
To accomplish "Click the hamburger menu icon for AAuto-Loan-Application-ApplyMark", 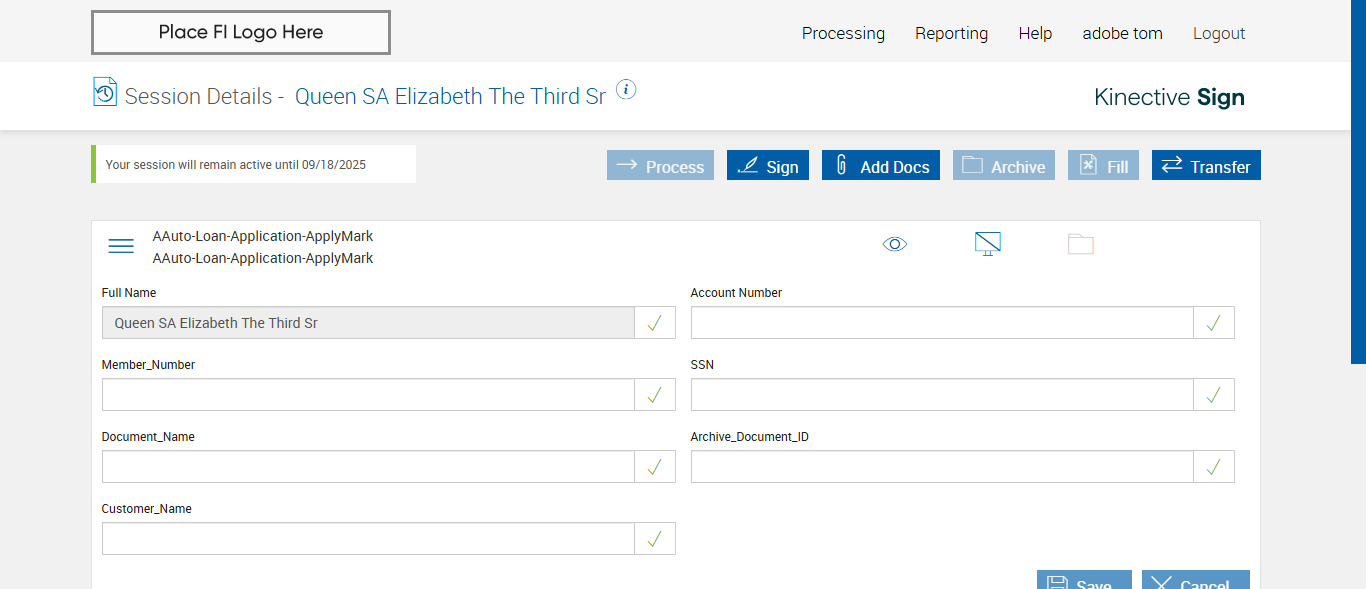I will click(121, 246).
